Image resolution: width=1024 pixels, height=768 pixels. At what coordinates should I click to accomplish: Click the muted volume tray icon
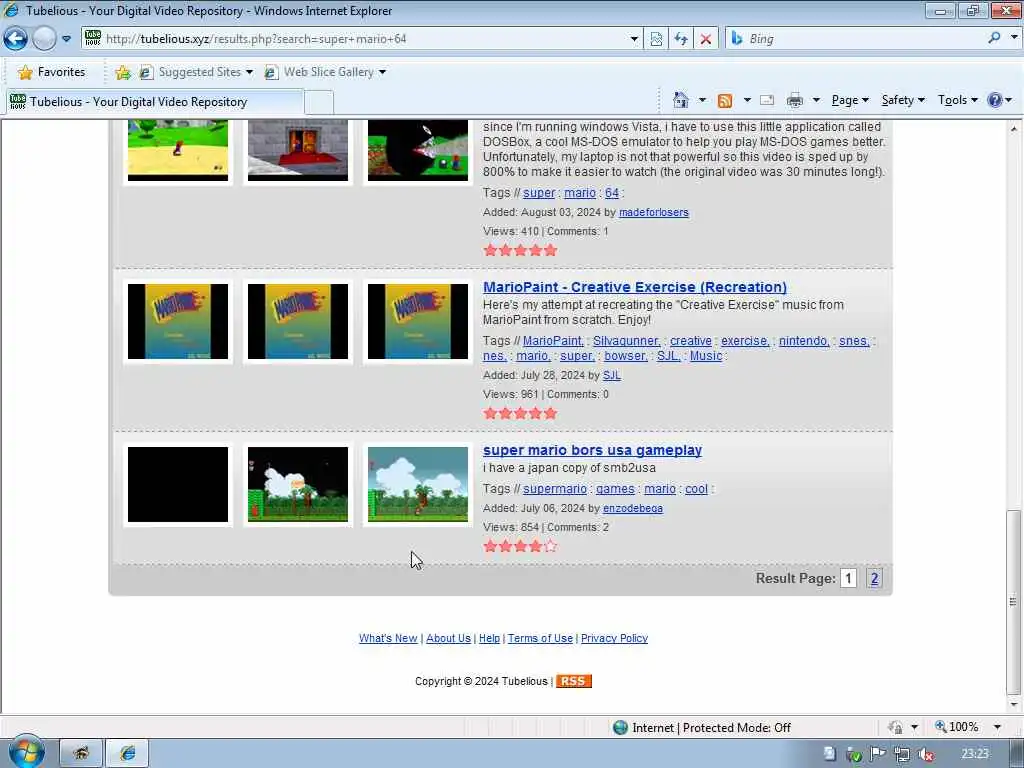click(x=925, y=754)
